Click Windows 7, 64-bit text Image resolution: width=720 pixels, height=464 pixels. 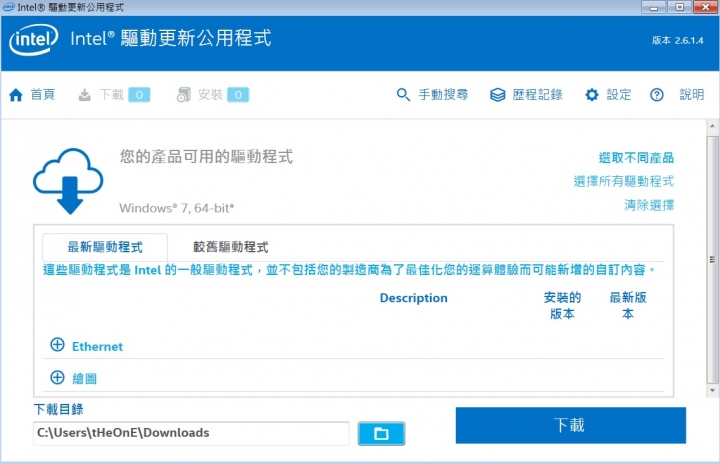177,208
